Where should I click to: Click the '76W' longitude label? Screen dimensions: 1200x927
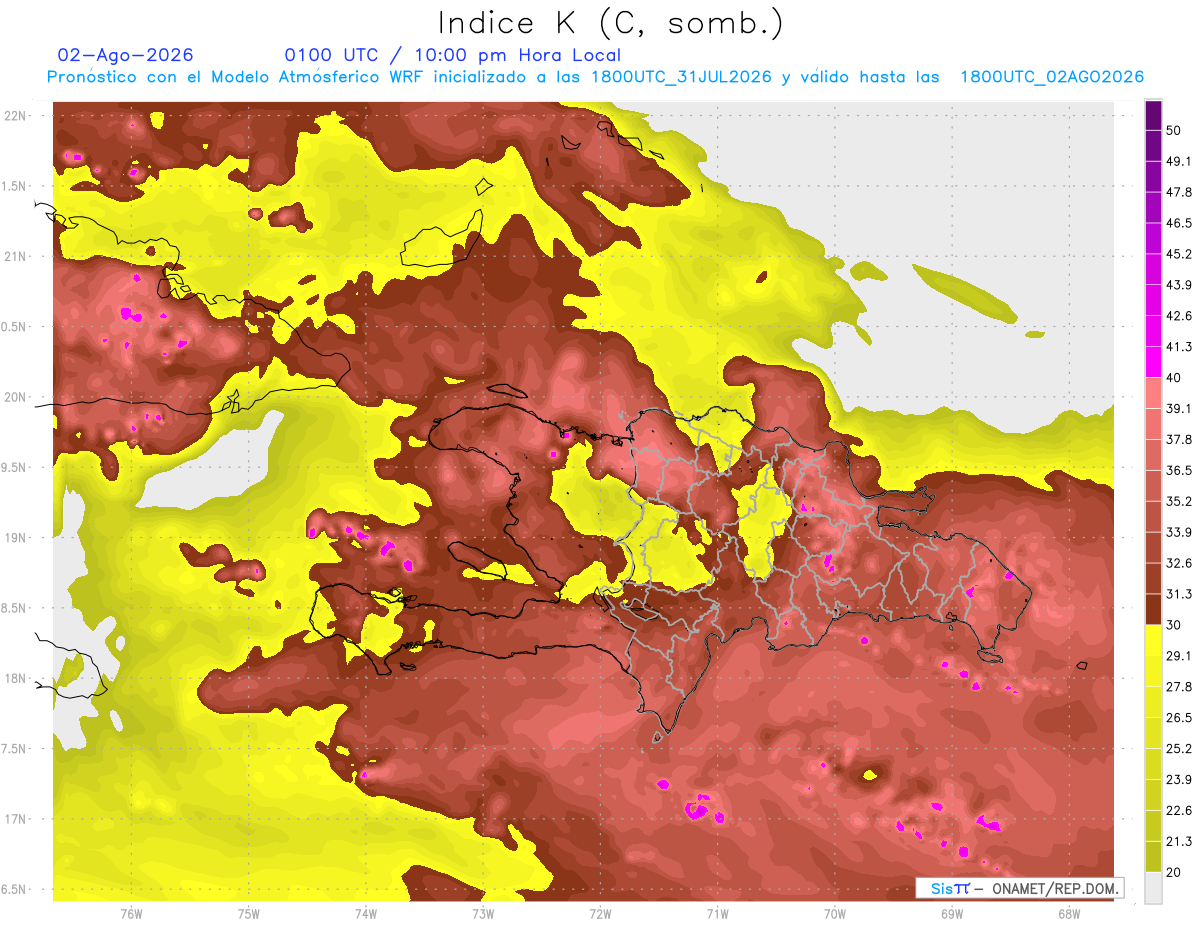131,913
